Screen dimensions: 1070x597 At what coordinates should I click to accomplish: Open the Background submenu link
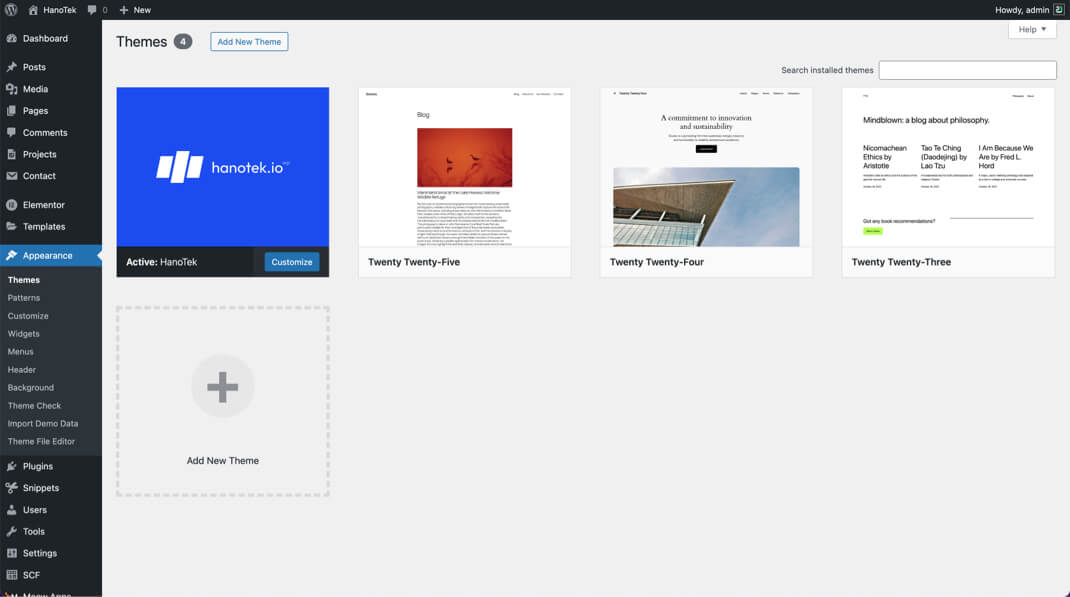[x=31, y=388]
